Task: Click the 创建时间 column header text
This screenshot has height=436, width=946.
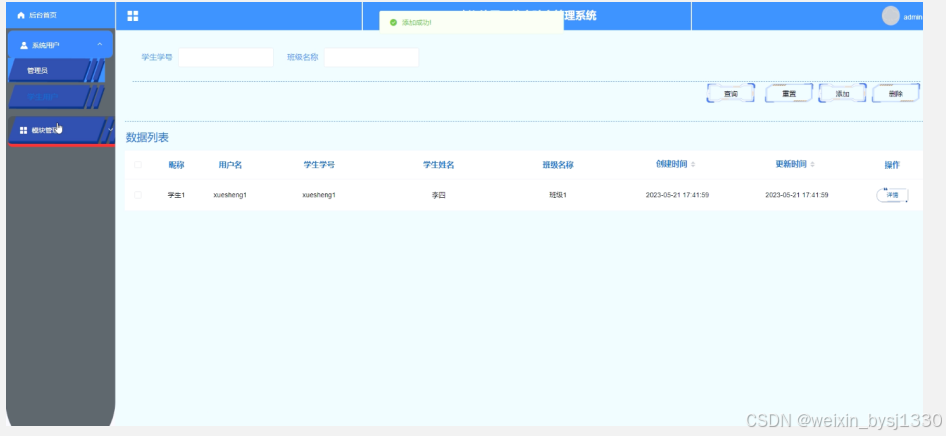Action: point(671,164)
